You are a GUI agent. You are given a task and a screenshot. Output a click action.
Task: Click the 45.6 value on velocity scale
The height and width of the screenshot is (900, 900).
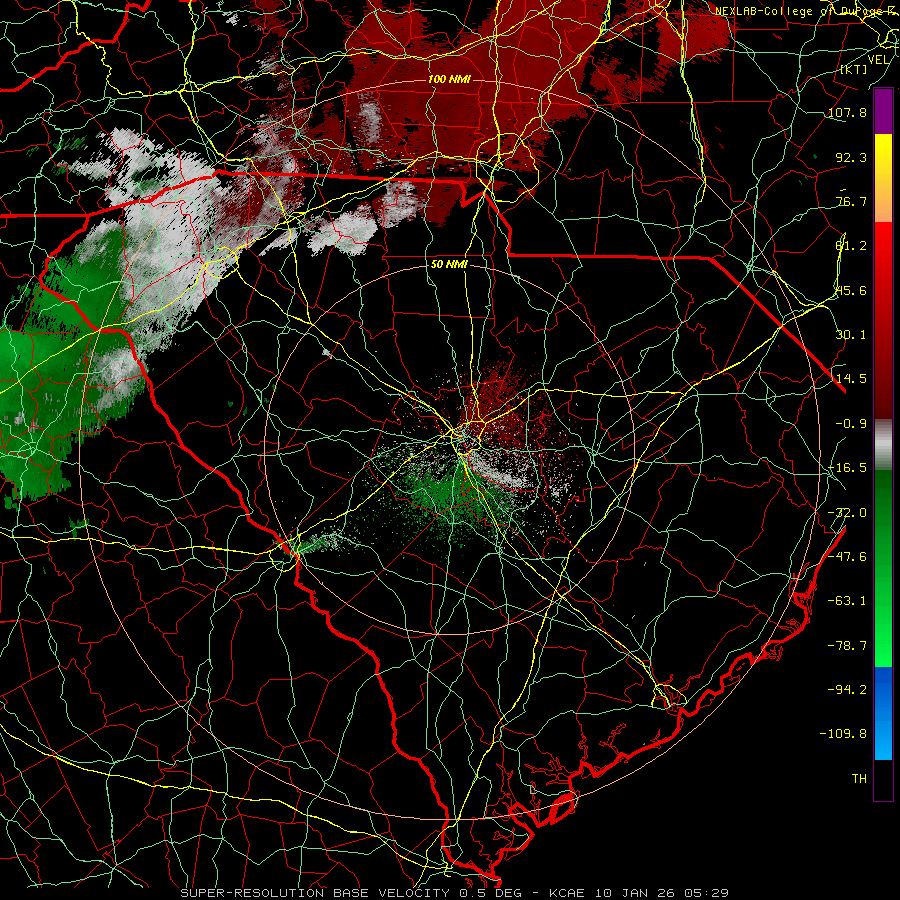point(851,290)
